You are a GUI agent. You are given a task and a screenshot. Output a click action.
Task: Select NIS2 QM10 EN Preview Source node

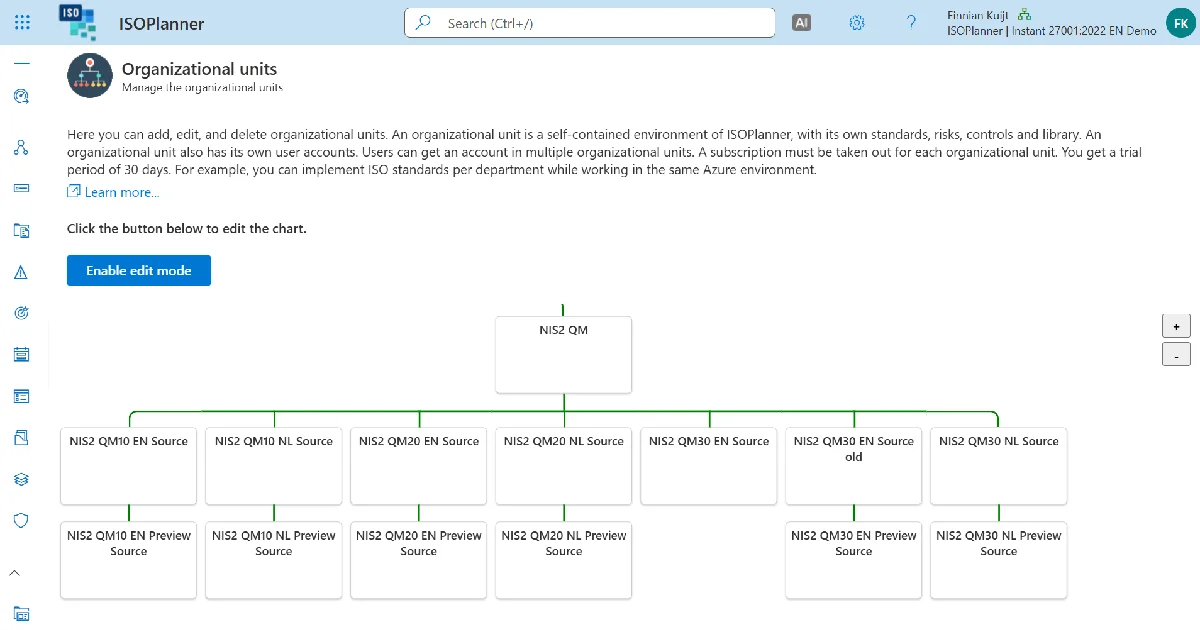129,560
